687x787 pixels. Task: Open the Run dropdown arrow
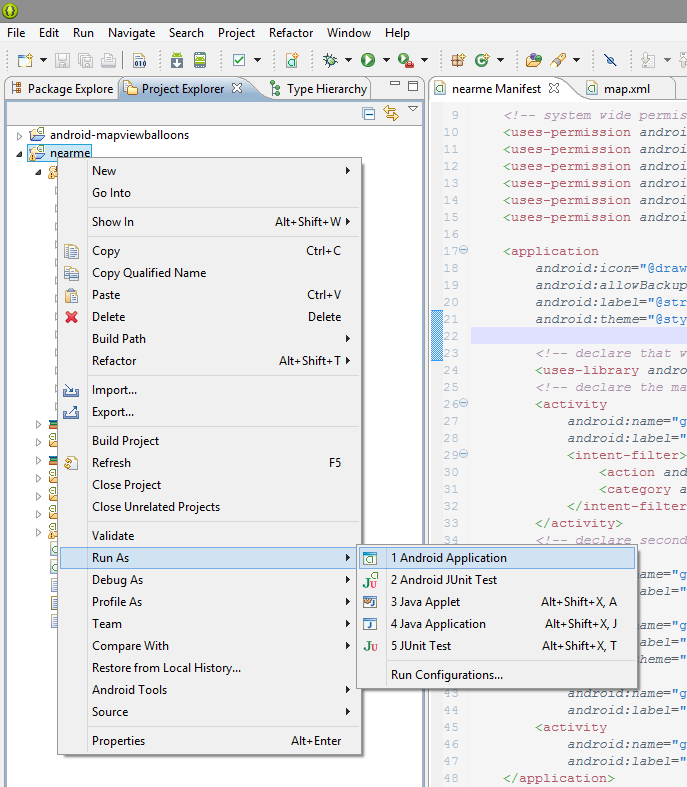tap(386, 61)
